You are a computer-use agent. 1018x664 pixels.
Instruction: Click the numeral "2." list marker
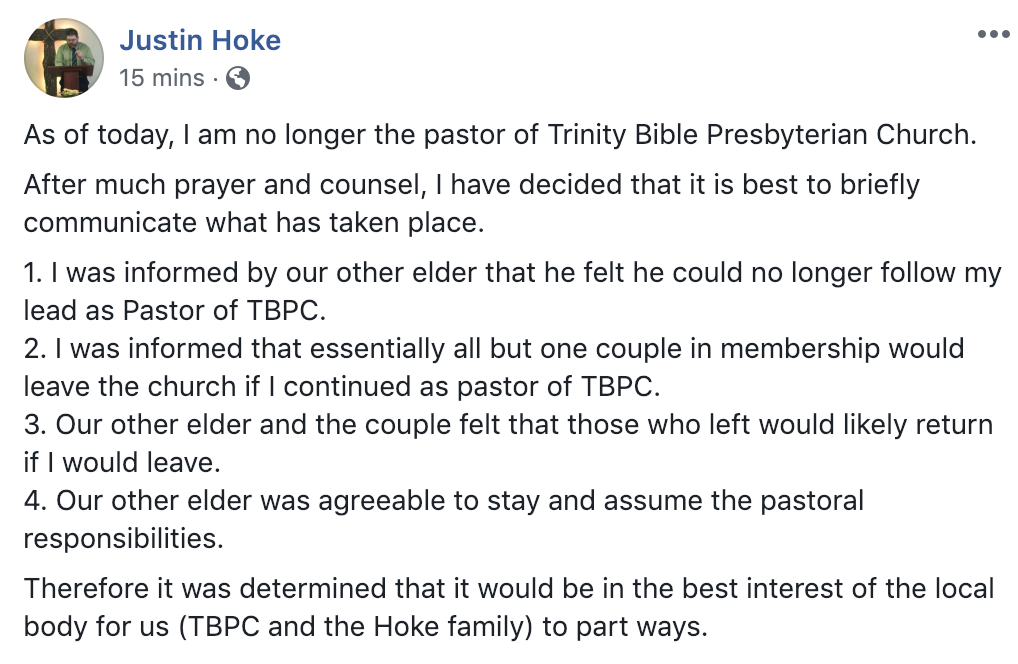coord(35,349)
